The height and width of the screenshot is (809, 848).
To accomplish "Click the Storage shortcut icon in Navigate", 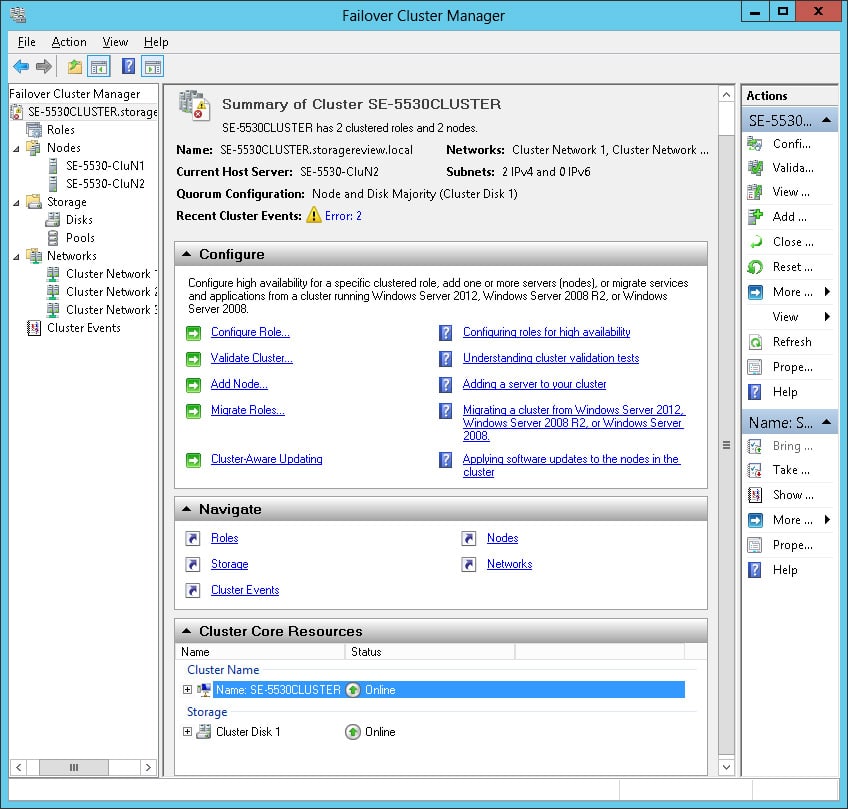I will tap(193, 565).
